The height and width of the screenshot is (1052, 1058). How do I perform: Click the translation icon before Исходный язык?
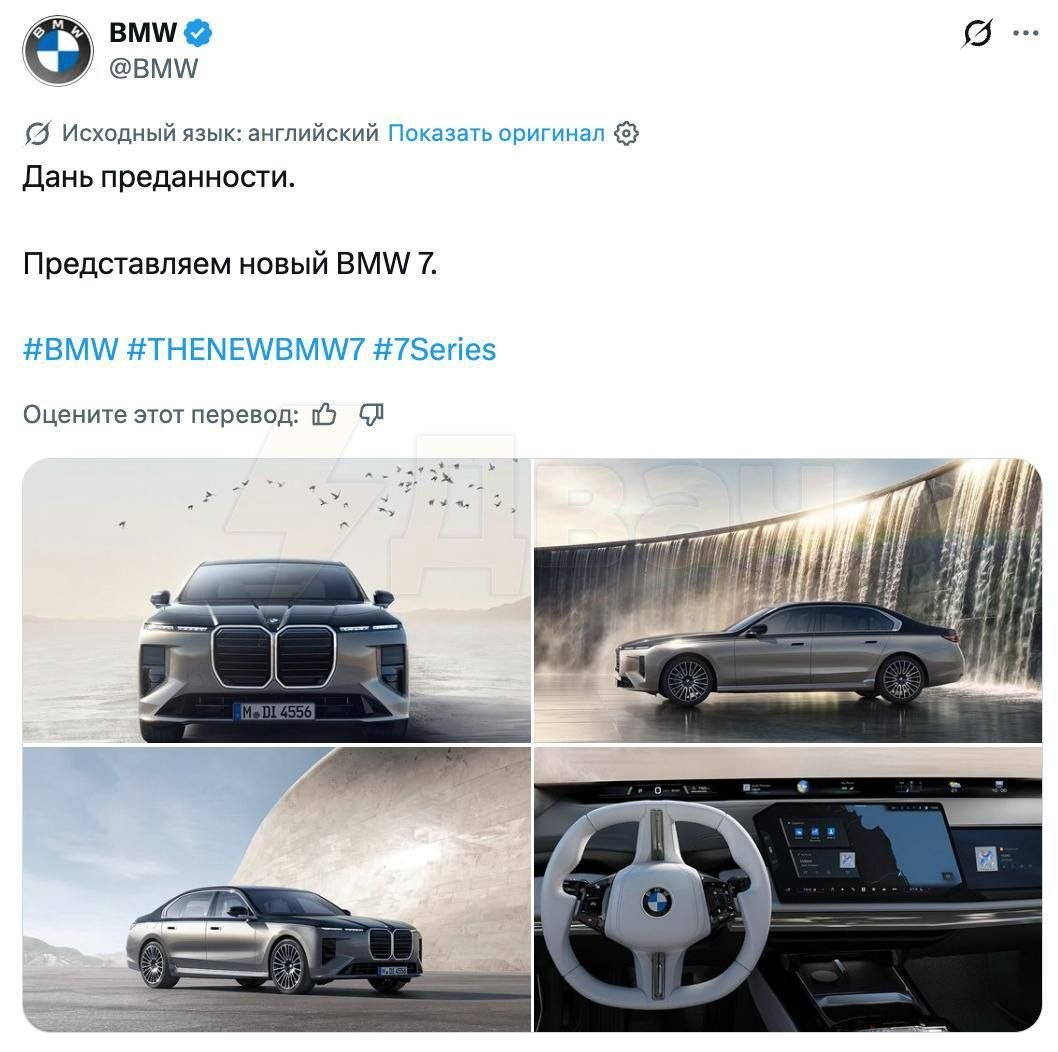pyautogui.click(x=37, y=134)
